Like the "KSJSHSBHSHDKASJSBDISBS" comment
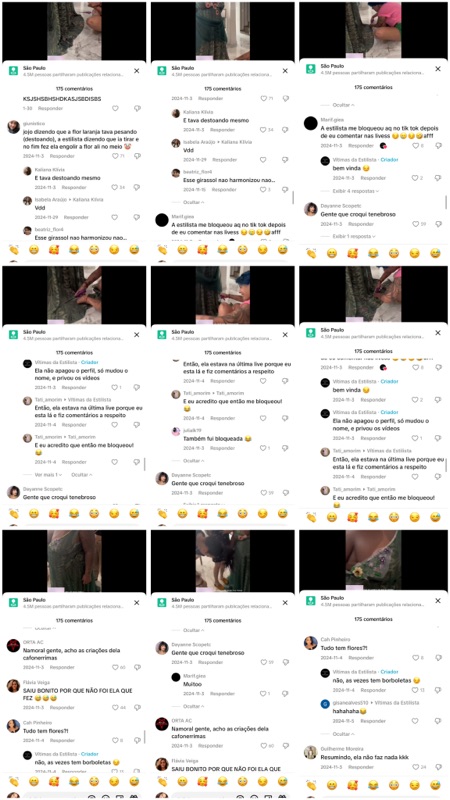 click(x=115, y=108)
